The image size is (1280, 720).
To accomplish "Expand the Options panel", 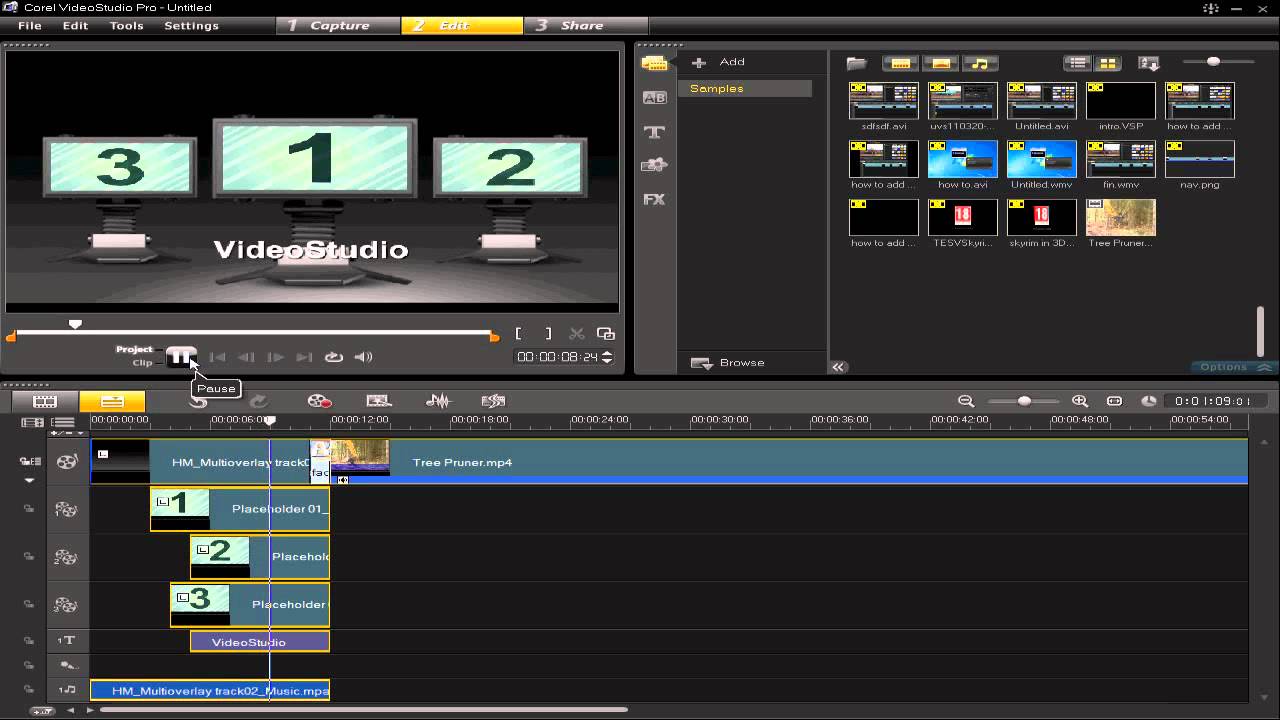I will click(1235, 367).
